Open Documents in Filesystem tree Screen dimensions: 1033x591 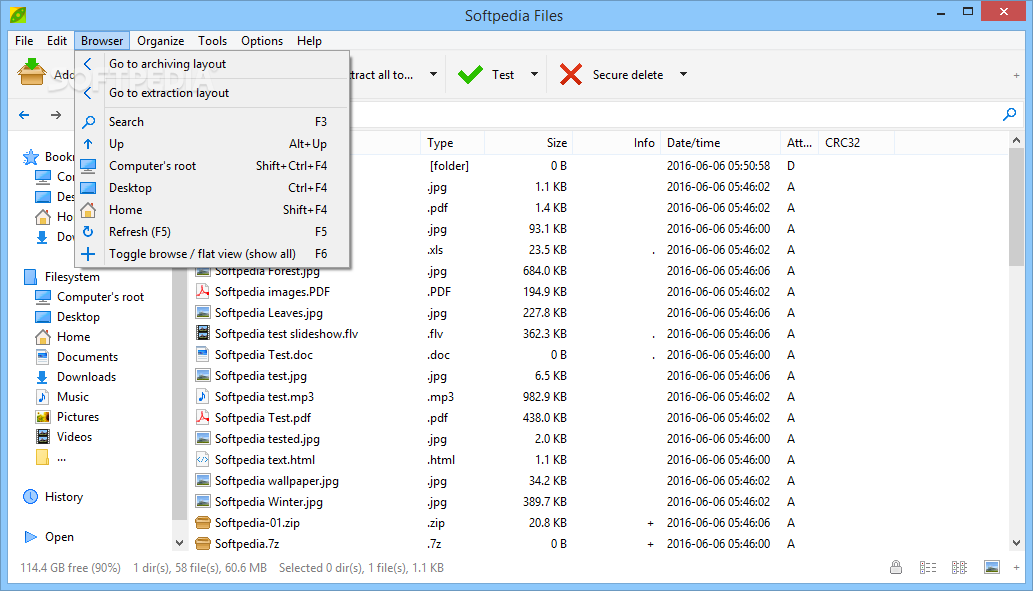tap(87, 357)
